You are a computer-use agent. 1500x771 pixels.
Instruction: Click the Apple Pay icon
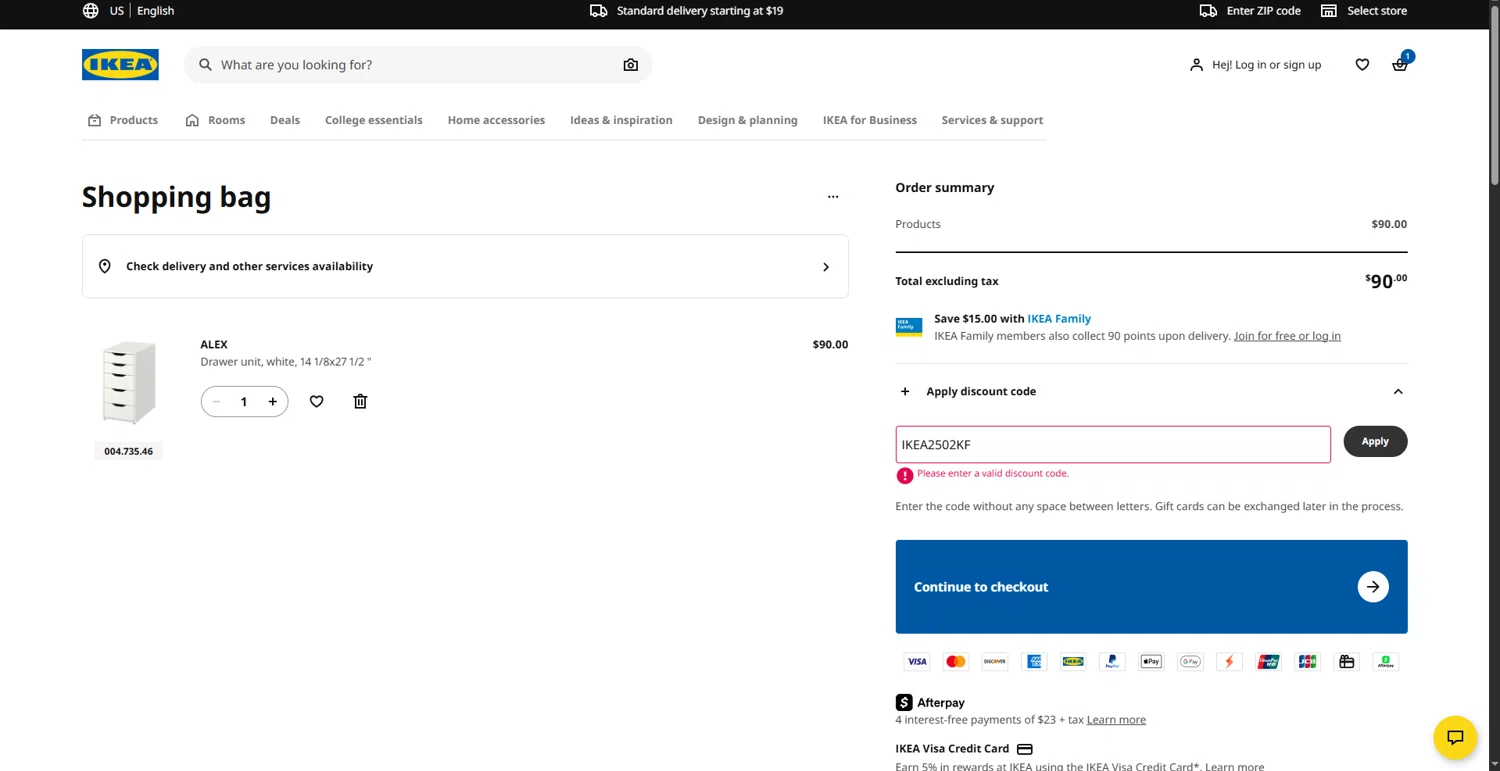(x=1151, y=661)
